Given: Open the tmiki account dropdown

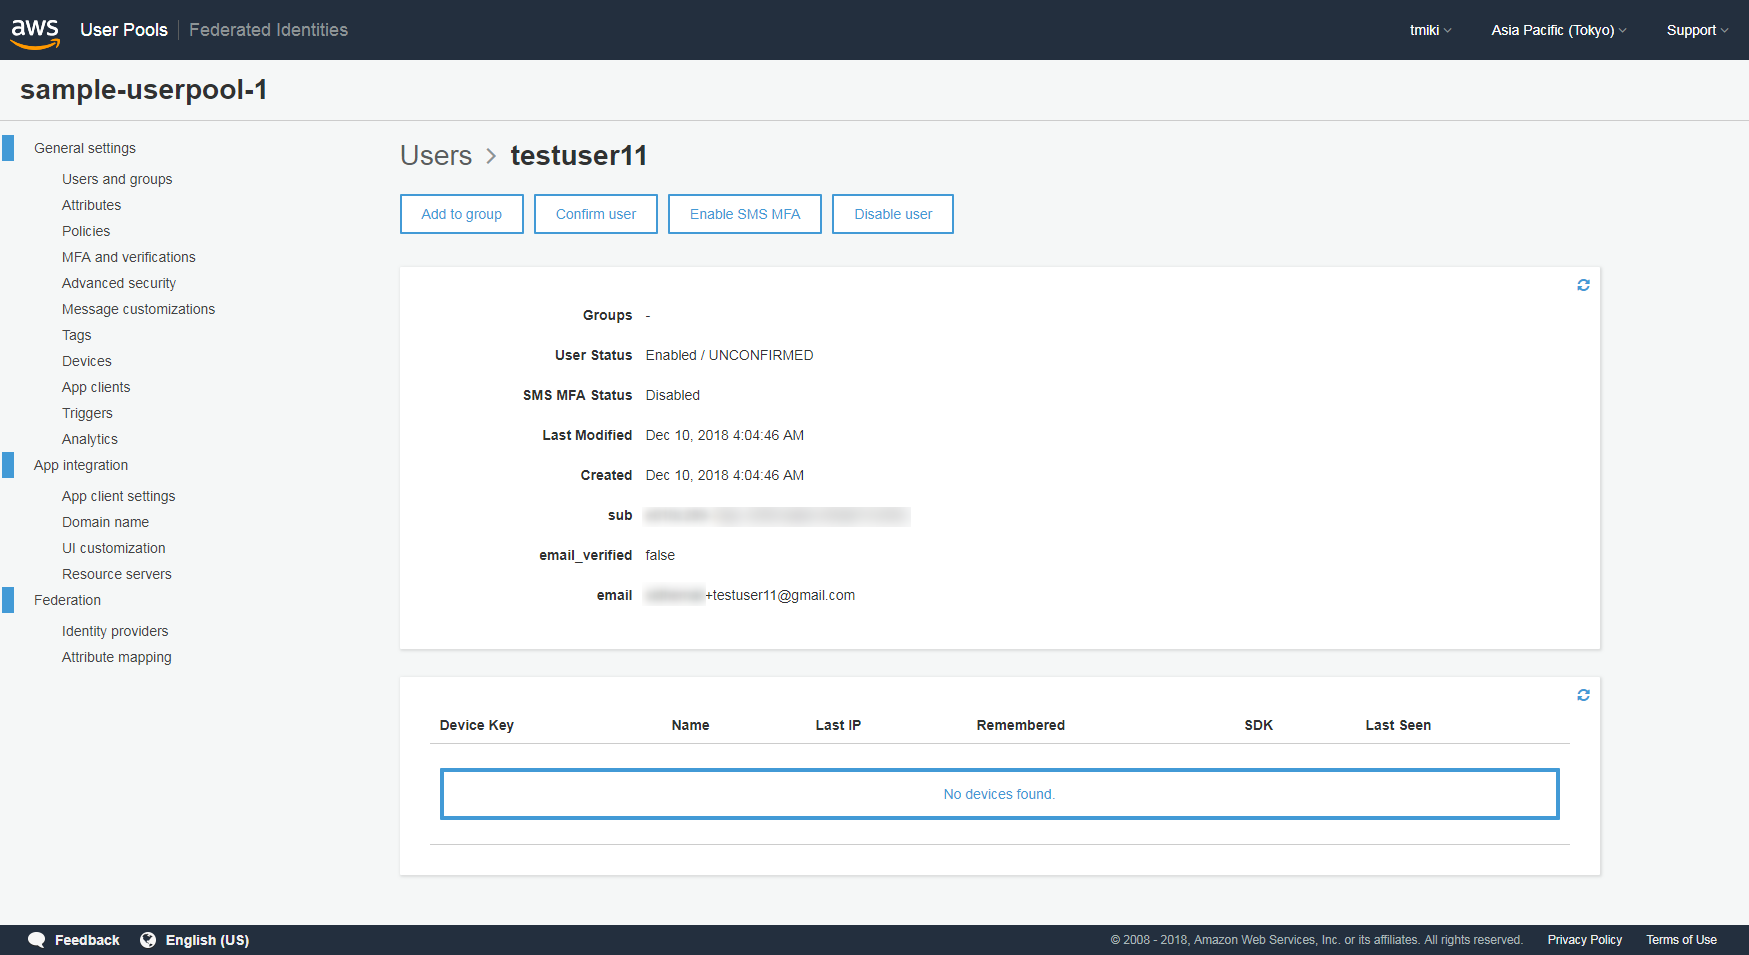Looking at the screenshot, I should point(1429,30).
